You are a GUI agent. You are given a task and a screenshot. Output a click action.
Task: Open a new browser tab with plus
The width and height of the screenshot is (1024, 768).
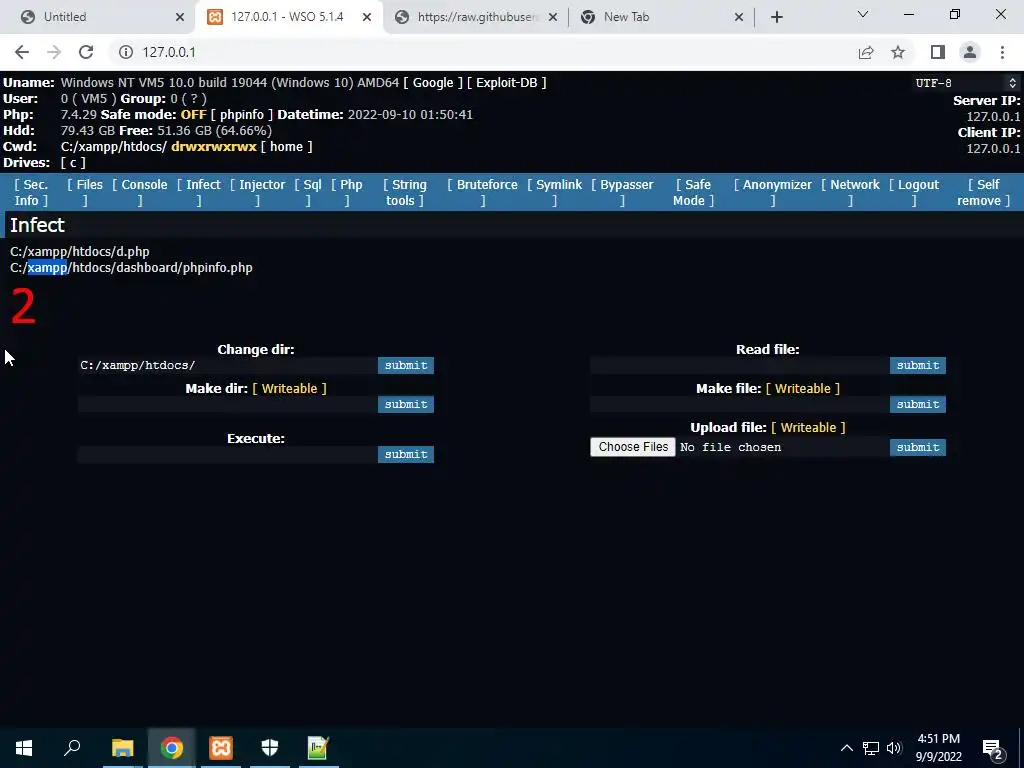776,17
